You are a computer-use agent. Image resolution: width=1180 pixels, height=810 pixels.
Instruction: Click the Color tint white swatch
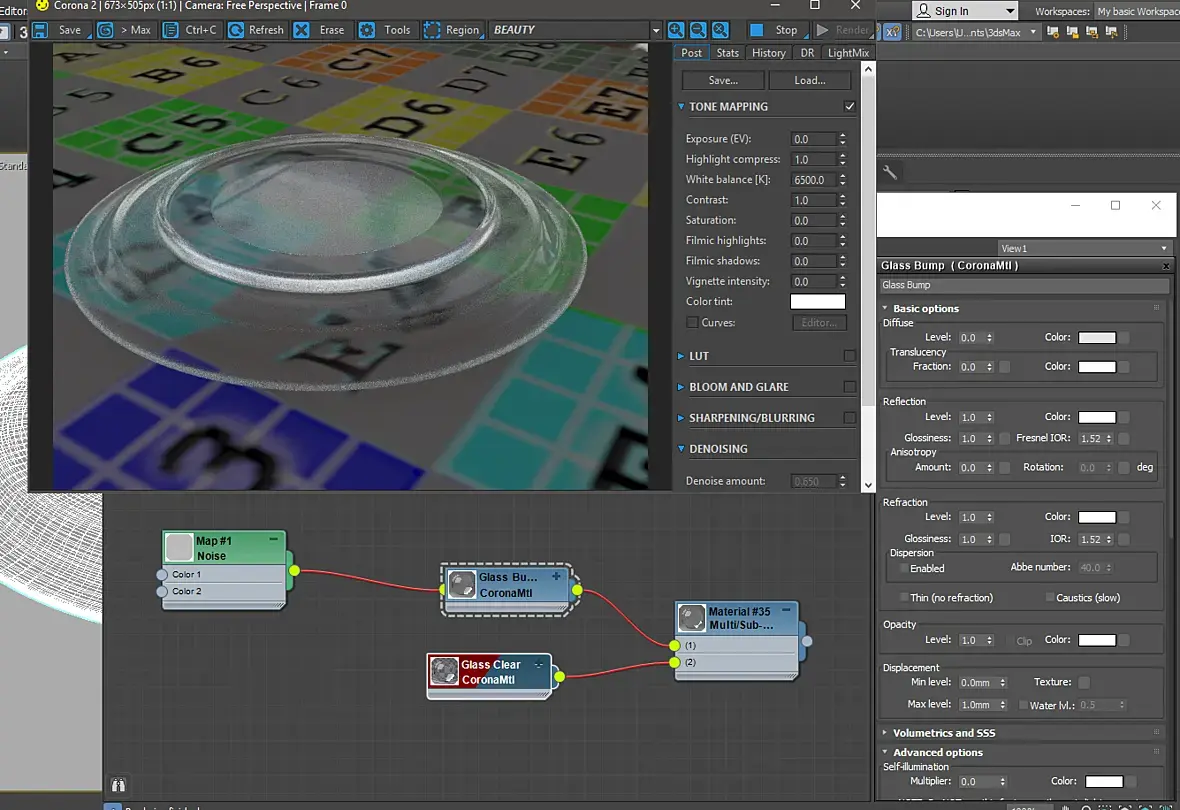[817, 301]
